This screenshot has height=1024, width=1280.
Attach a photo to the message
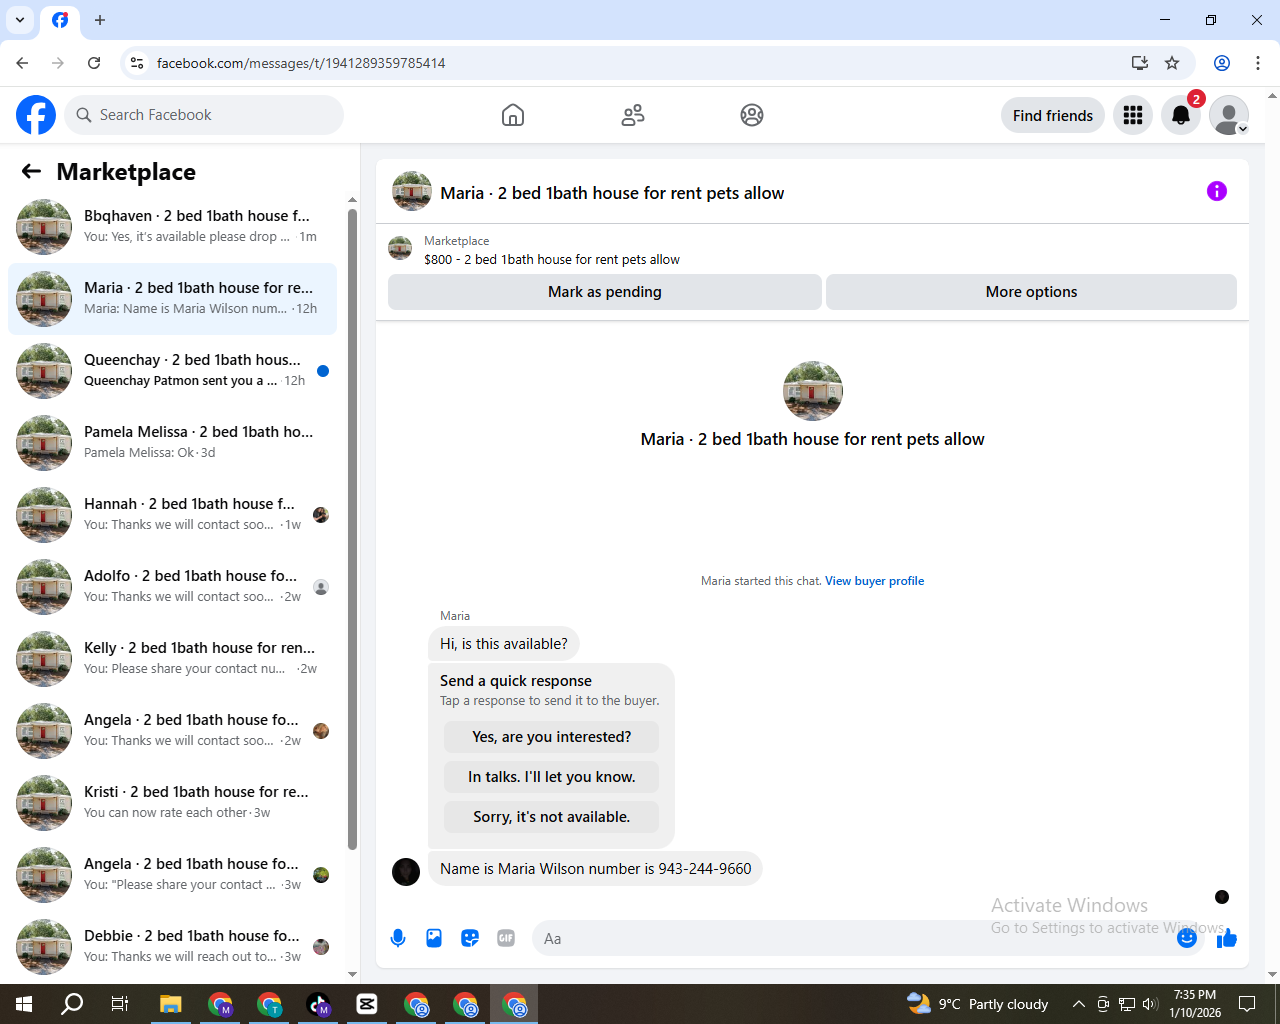click(x=434, y=938)
